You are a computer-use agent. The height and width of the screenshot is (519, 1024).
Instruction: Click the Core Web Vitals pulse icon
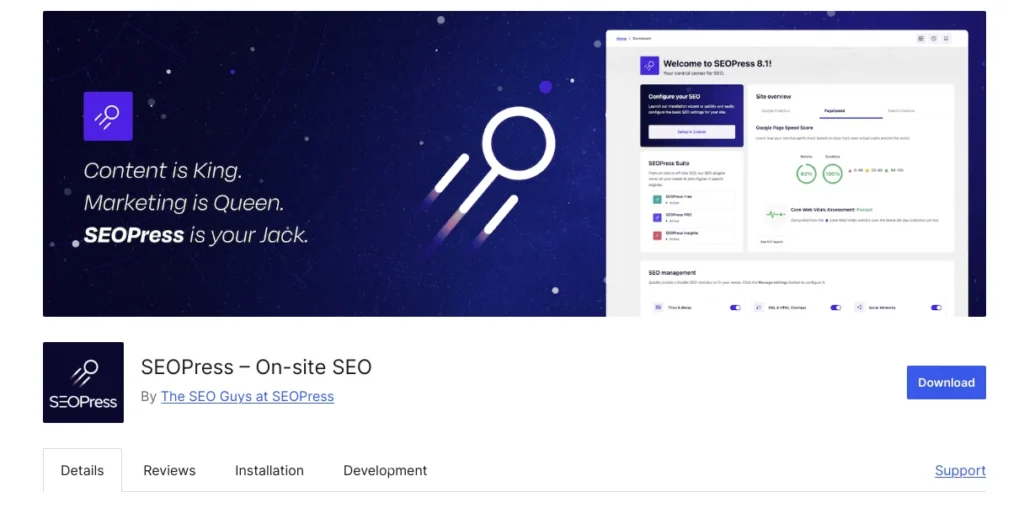point(774,214)
